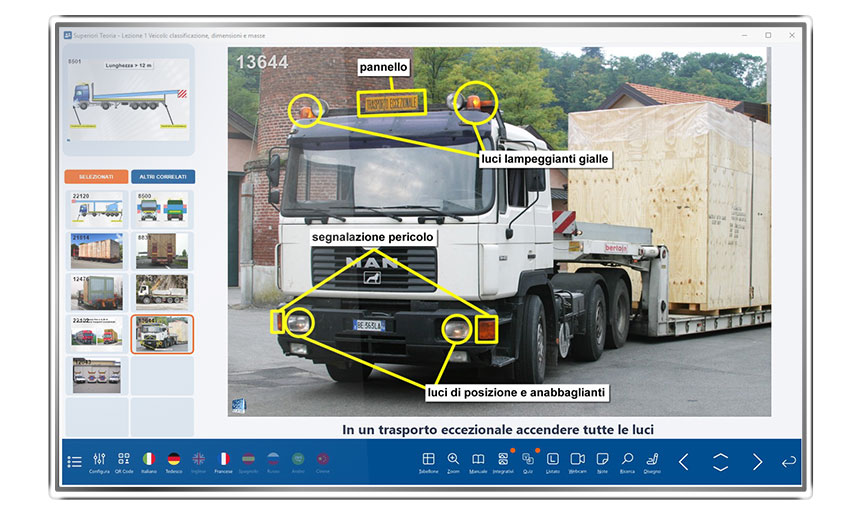Click the back return arrow button

click(788, 462)
